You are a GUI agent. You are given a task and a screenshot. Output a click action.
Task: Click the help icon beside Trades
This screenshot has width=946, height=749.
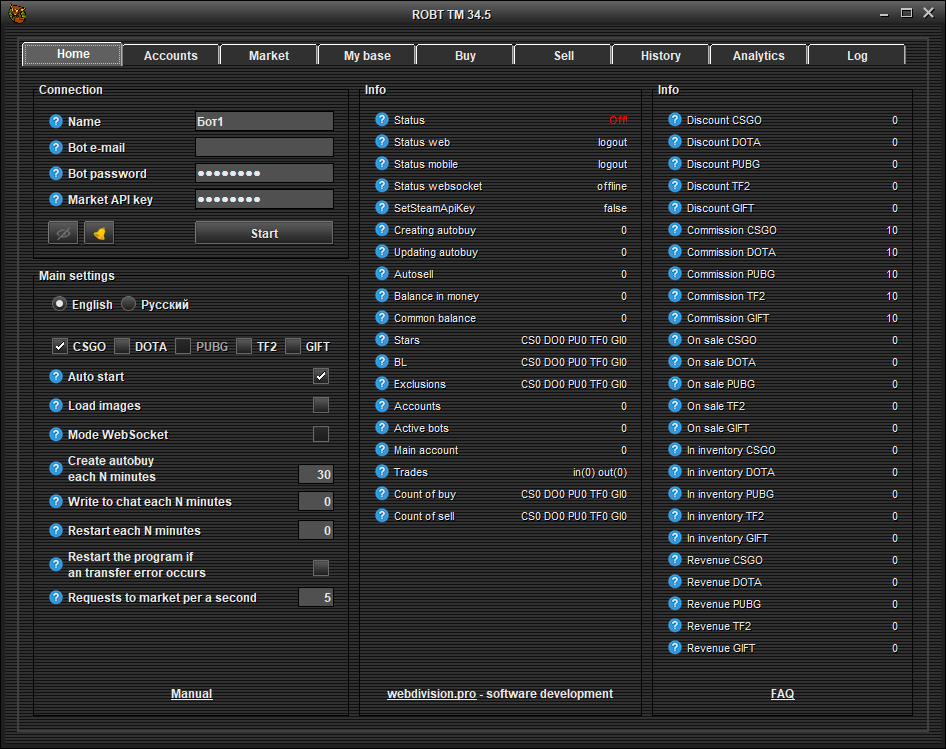tap(382, 472)
